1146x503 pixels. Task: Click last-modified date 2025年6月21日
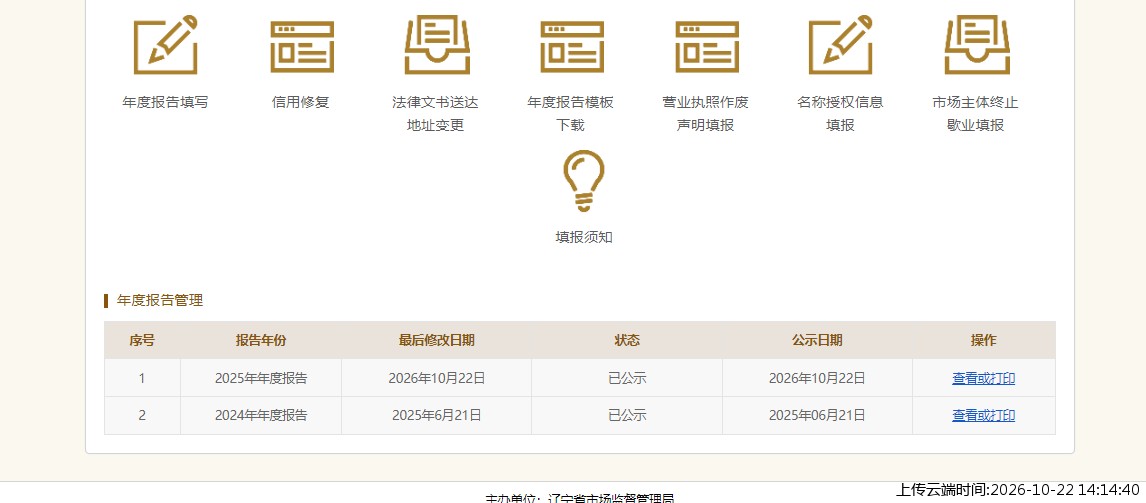(436, 415)
